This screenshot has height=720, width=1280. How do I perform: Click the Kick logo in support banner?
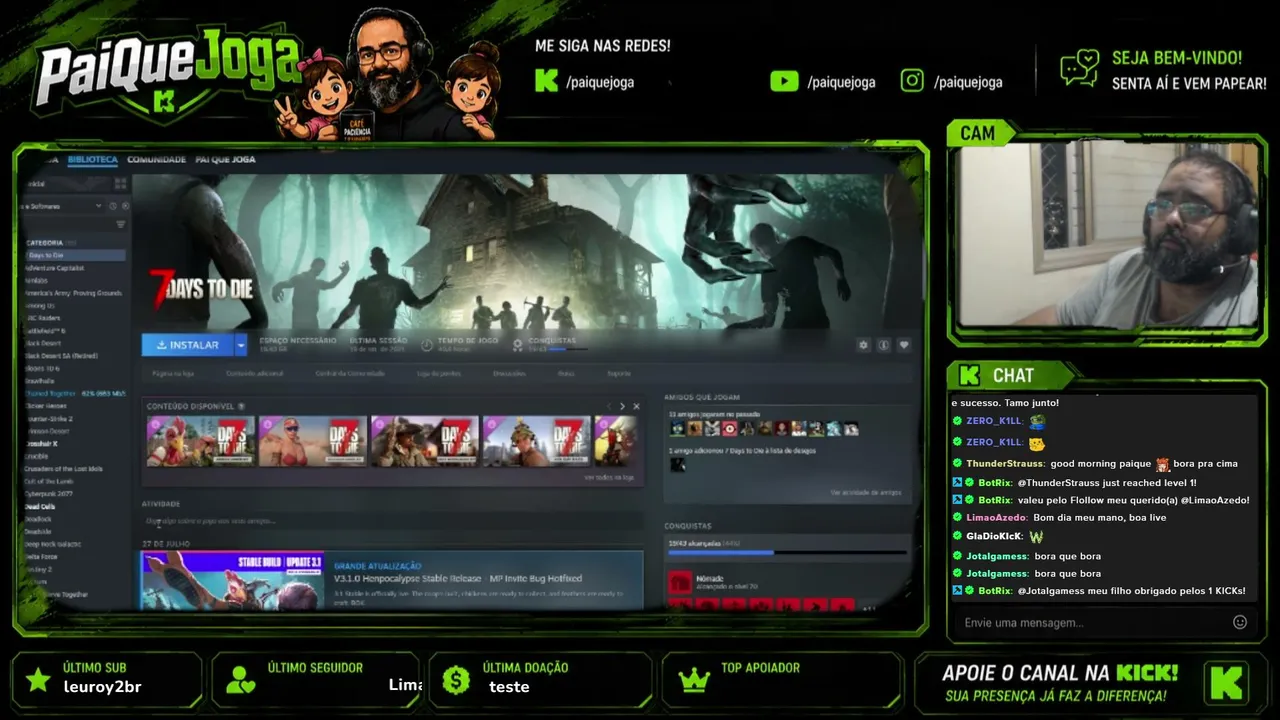1227,682
